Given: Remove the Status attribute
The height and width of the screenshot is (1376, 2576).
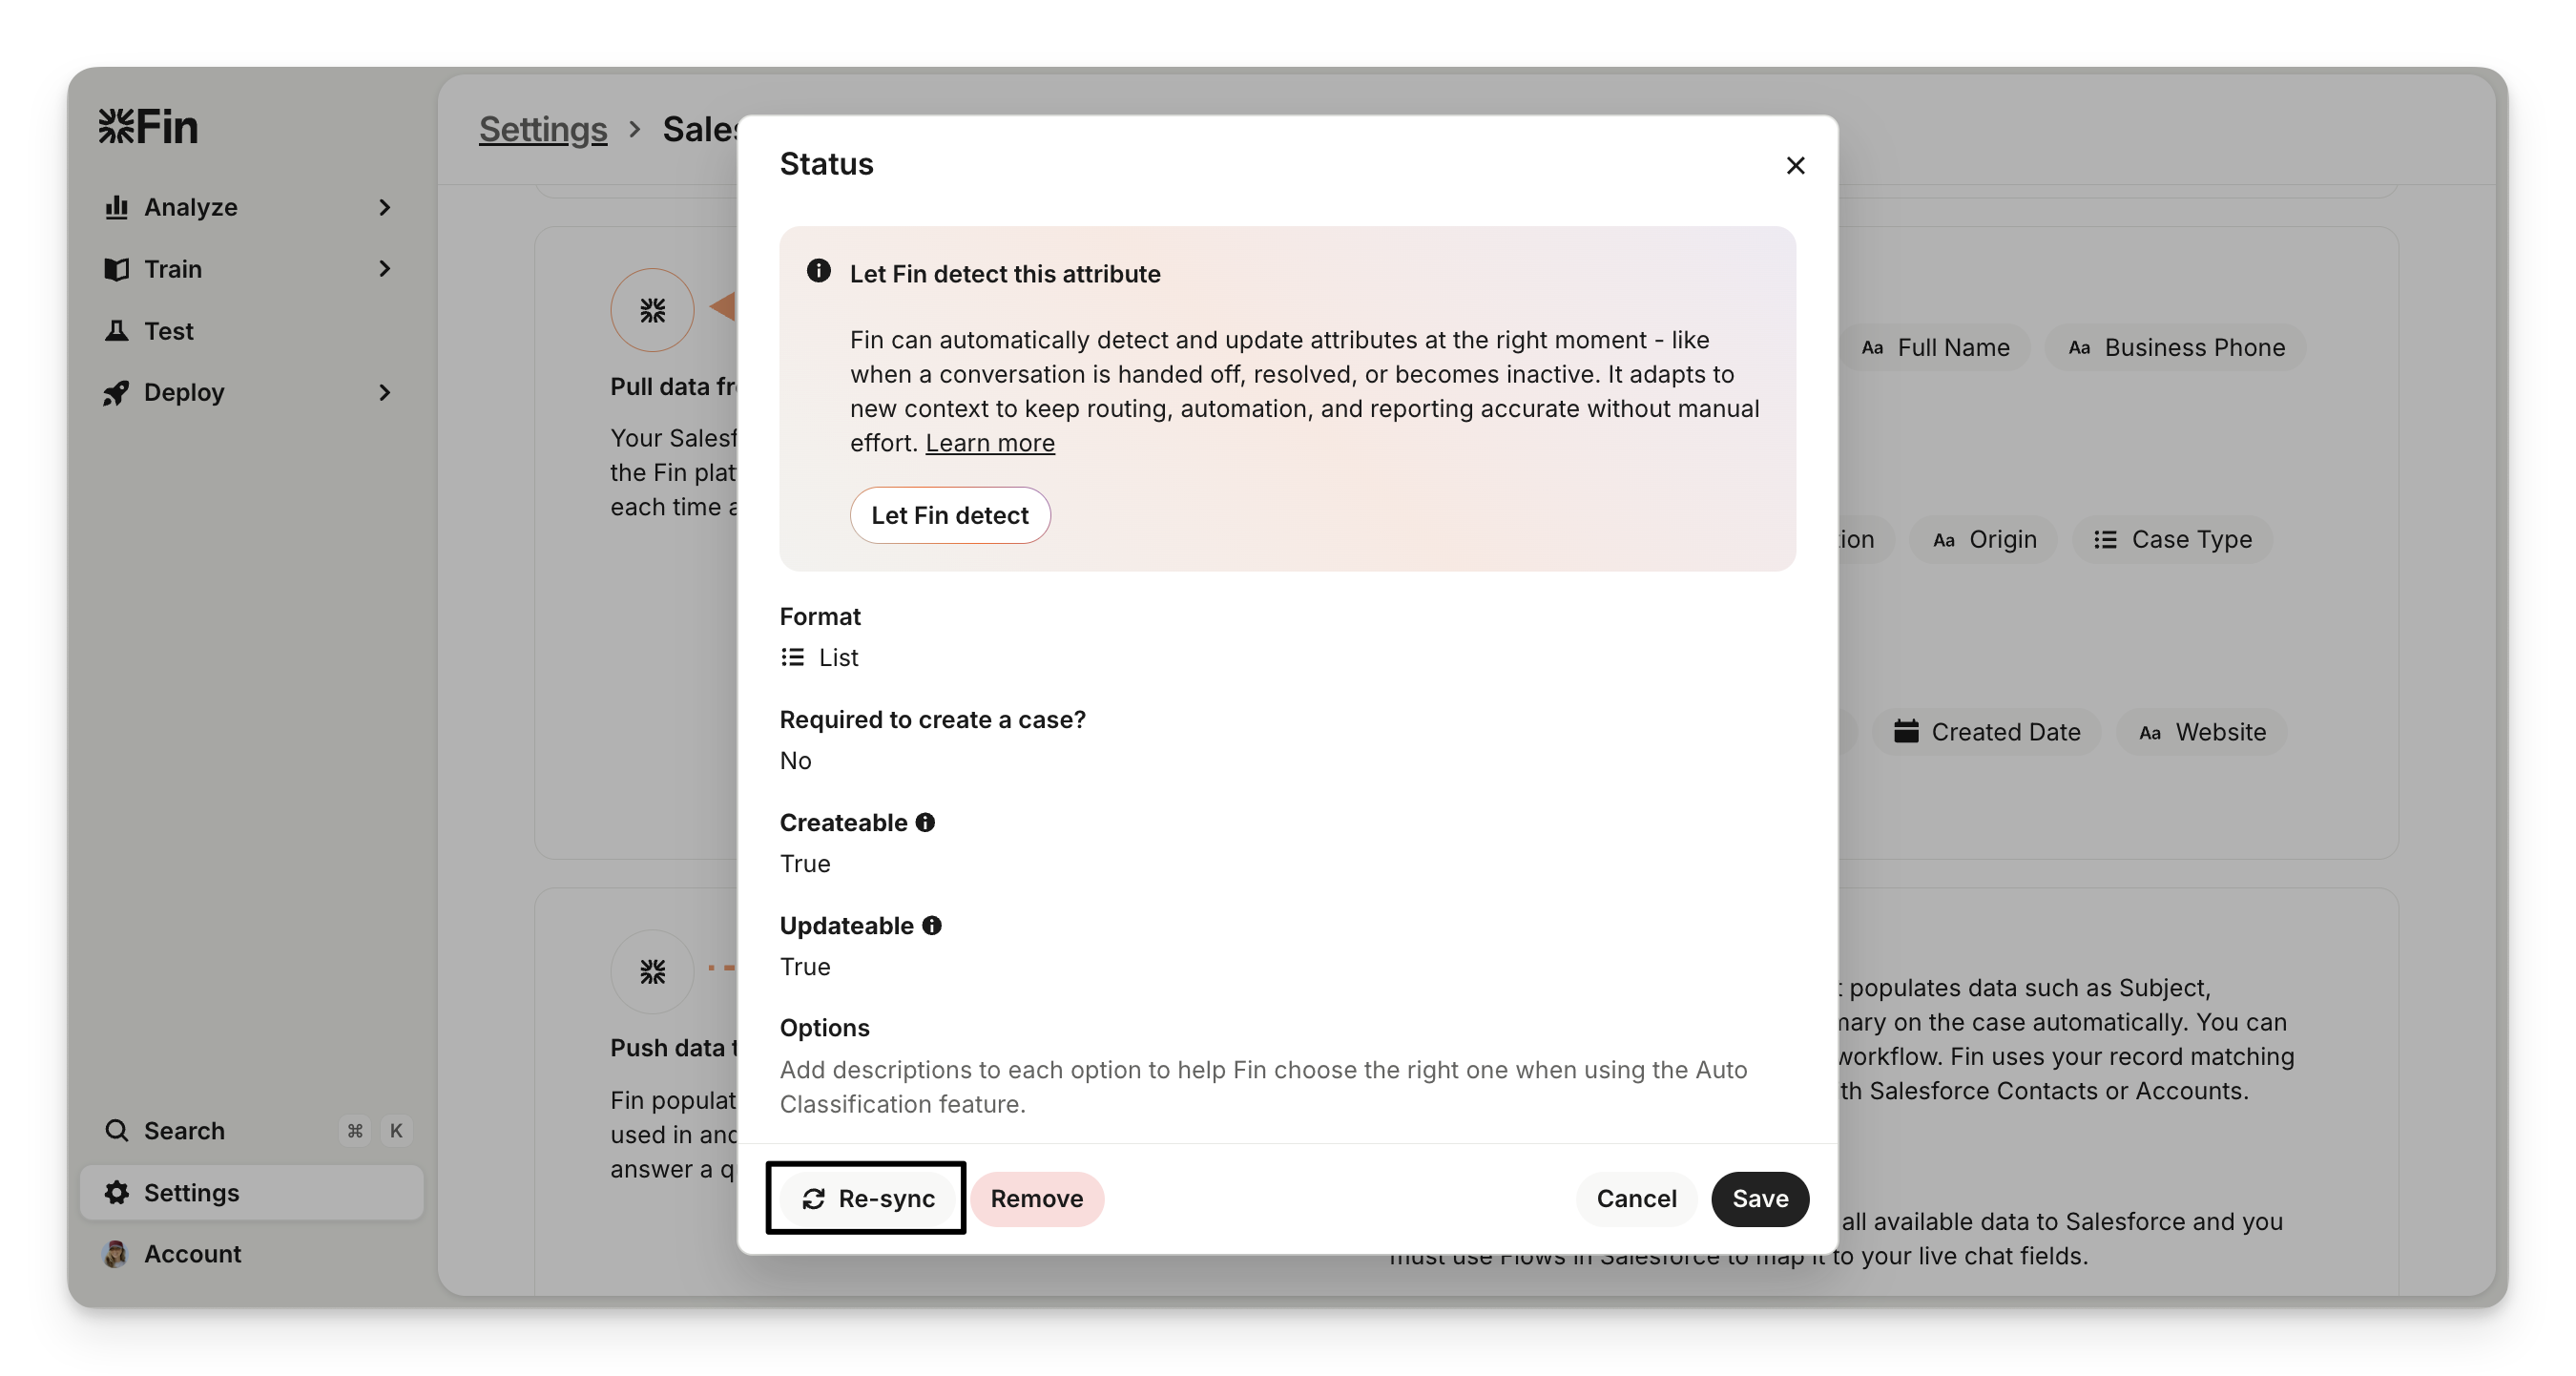Looking at the screenshot, I should click(1036, 1198).
